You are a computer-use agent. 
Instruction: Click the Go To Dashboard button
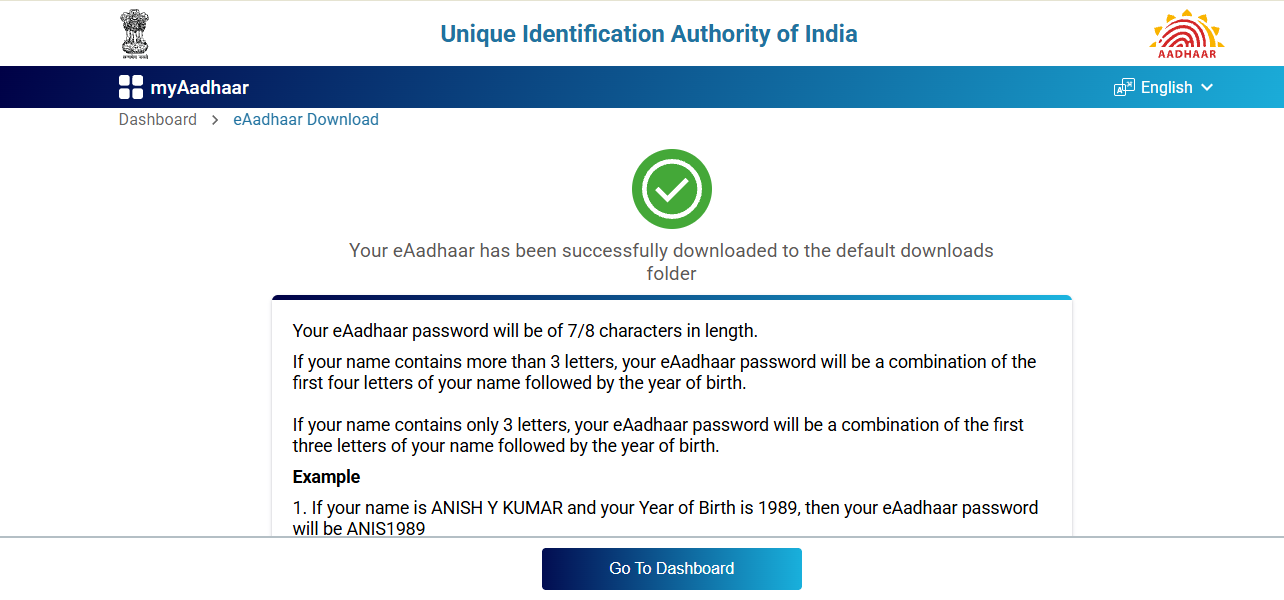(671, 568)
